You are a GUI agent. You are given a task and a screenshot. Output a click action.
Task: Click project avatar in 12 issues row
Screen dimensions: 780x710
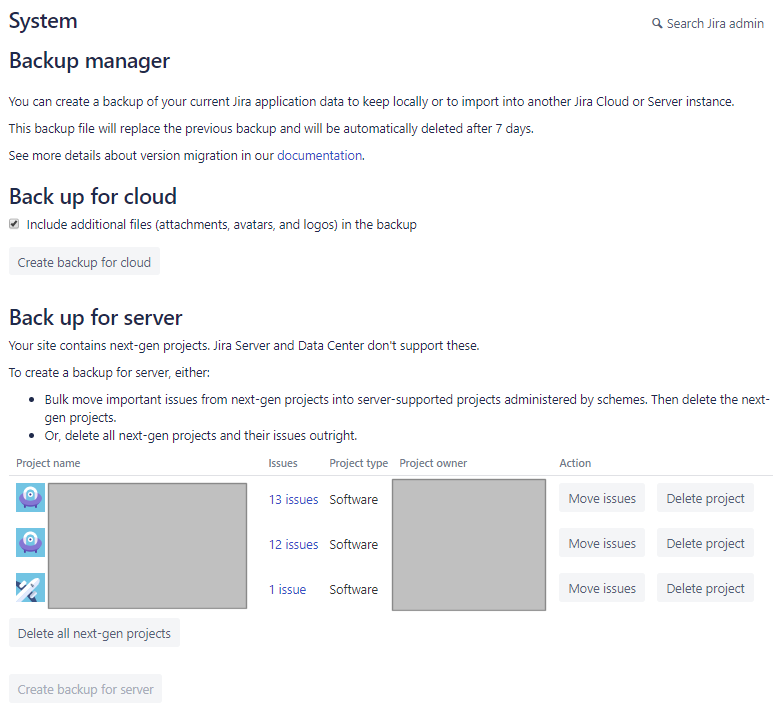pyautogui.click(x=30, y=542)
